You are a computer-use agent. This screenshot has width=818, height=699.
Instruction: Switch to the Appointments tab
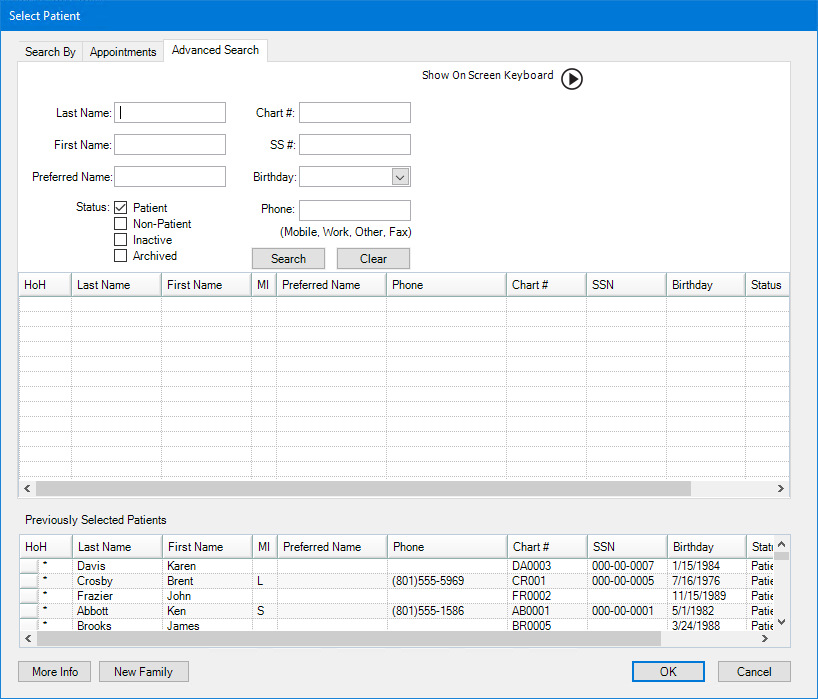click(123, 51)
